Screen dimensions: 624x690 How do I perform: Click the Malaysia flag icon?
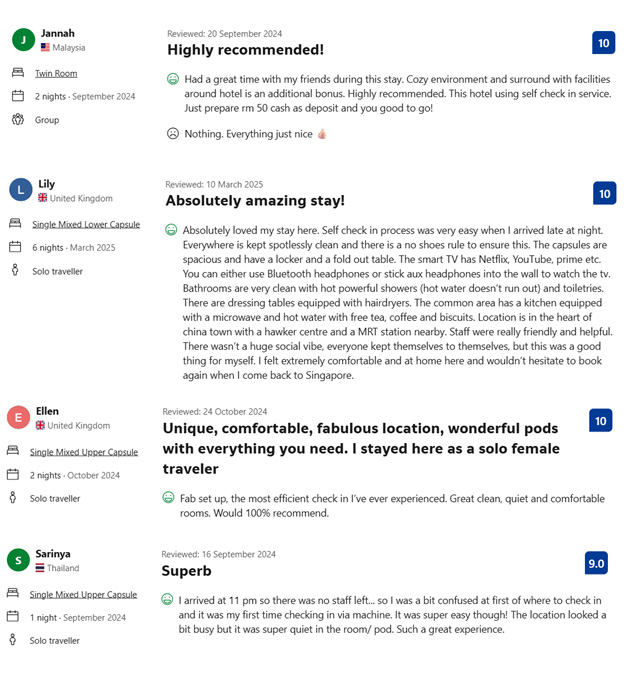46,48
